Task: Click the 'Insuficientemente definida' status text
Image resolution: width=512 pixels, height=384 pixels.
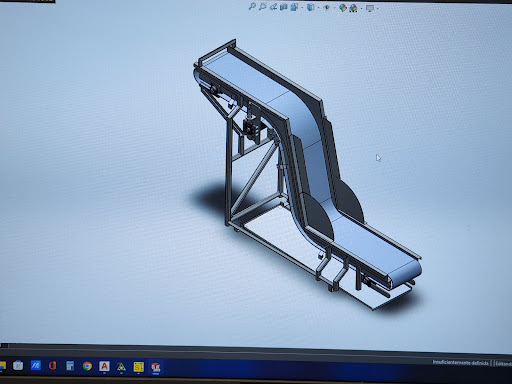Action: pyautogui.click(x=460, y=363)
